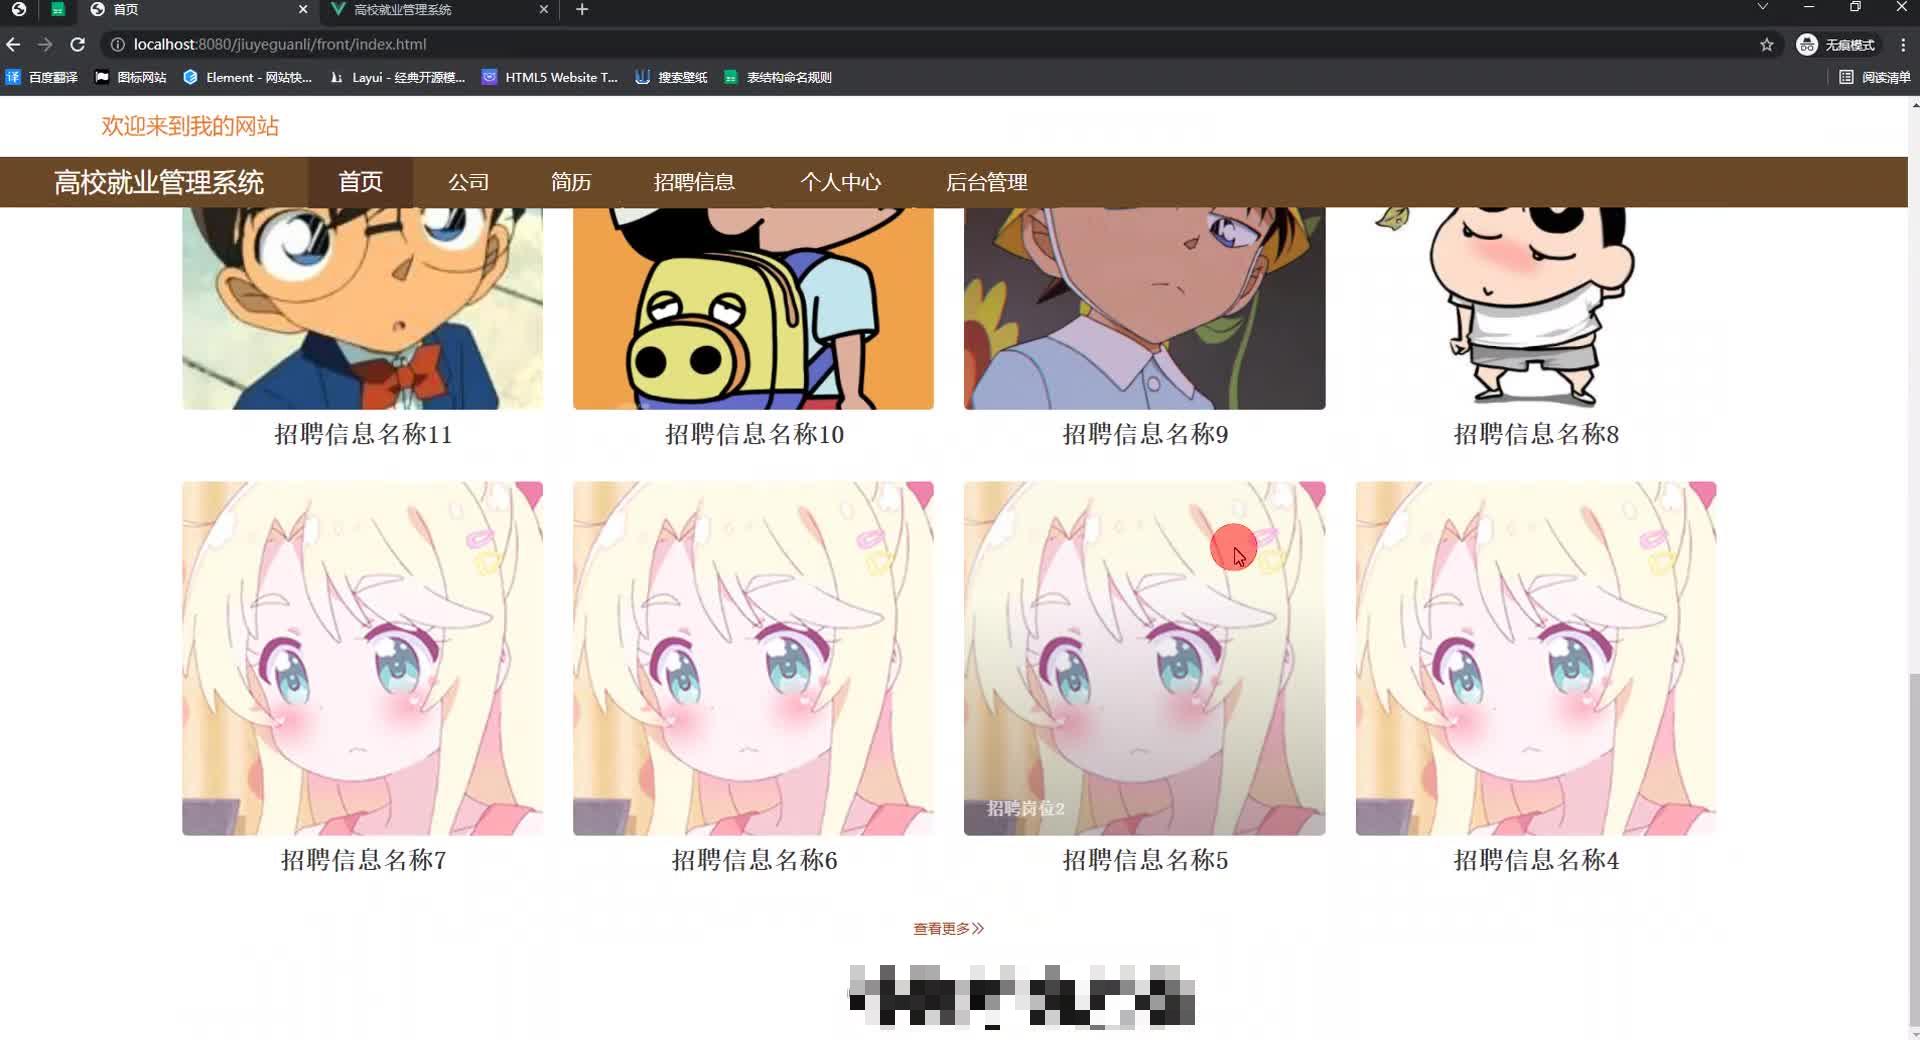Image resolution: width=1920 pixels, height=1040 pixels.
Task: Click the 招聘信息名称9 title text
Action: coord(1145,434)
